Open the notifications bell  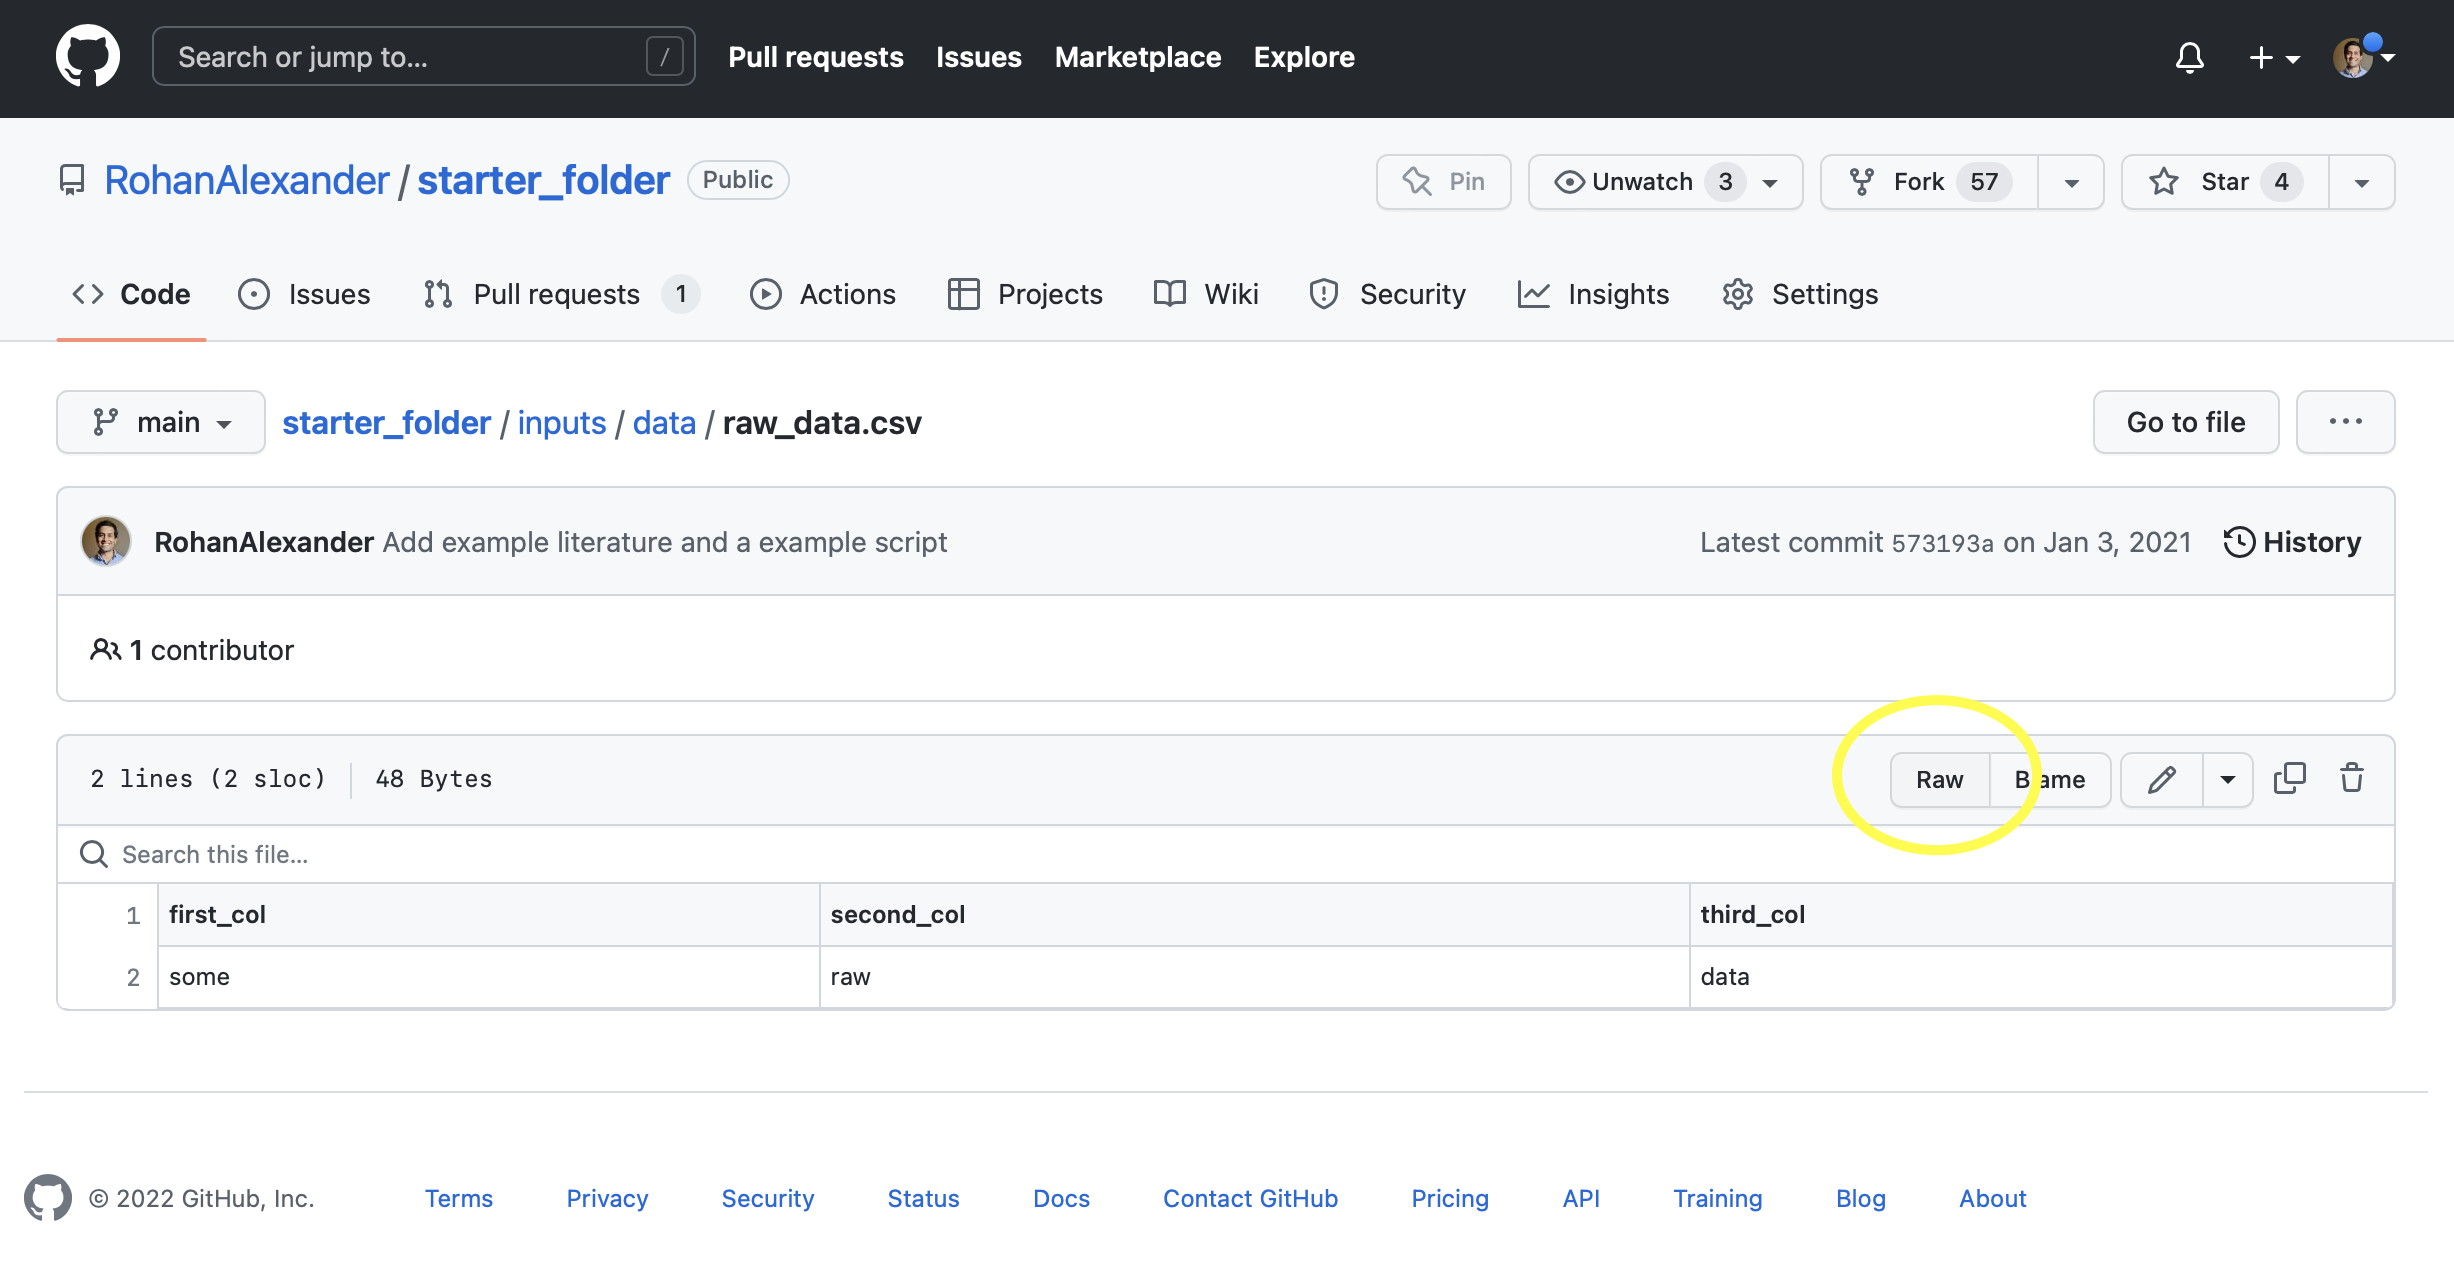pyautogui.click(x=2189, y=57)
